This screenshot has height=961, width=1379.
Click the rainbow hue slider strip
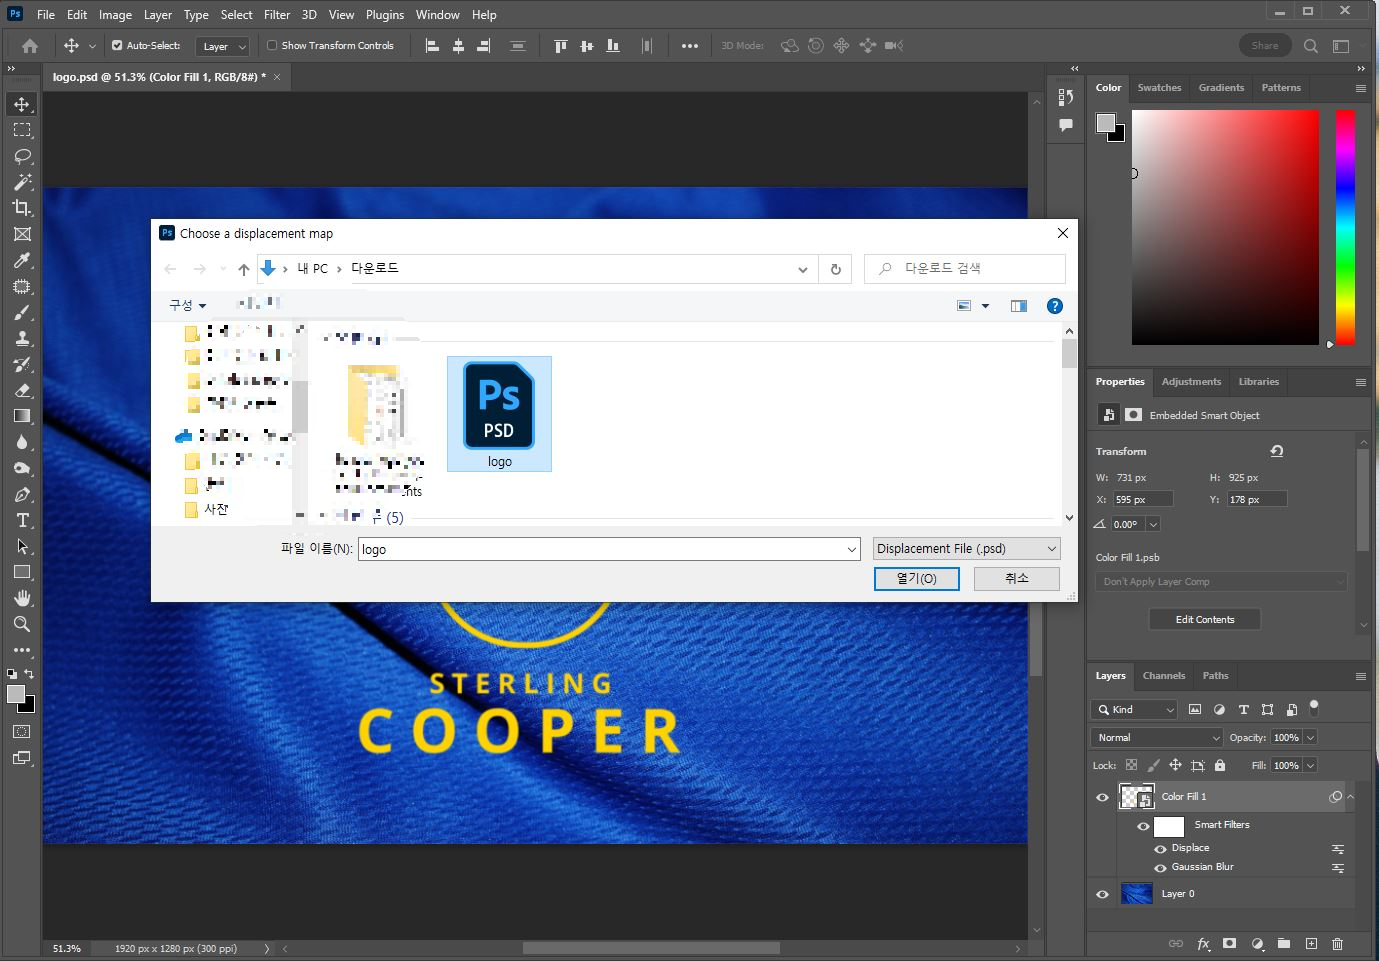(x=1345, y=227)
